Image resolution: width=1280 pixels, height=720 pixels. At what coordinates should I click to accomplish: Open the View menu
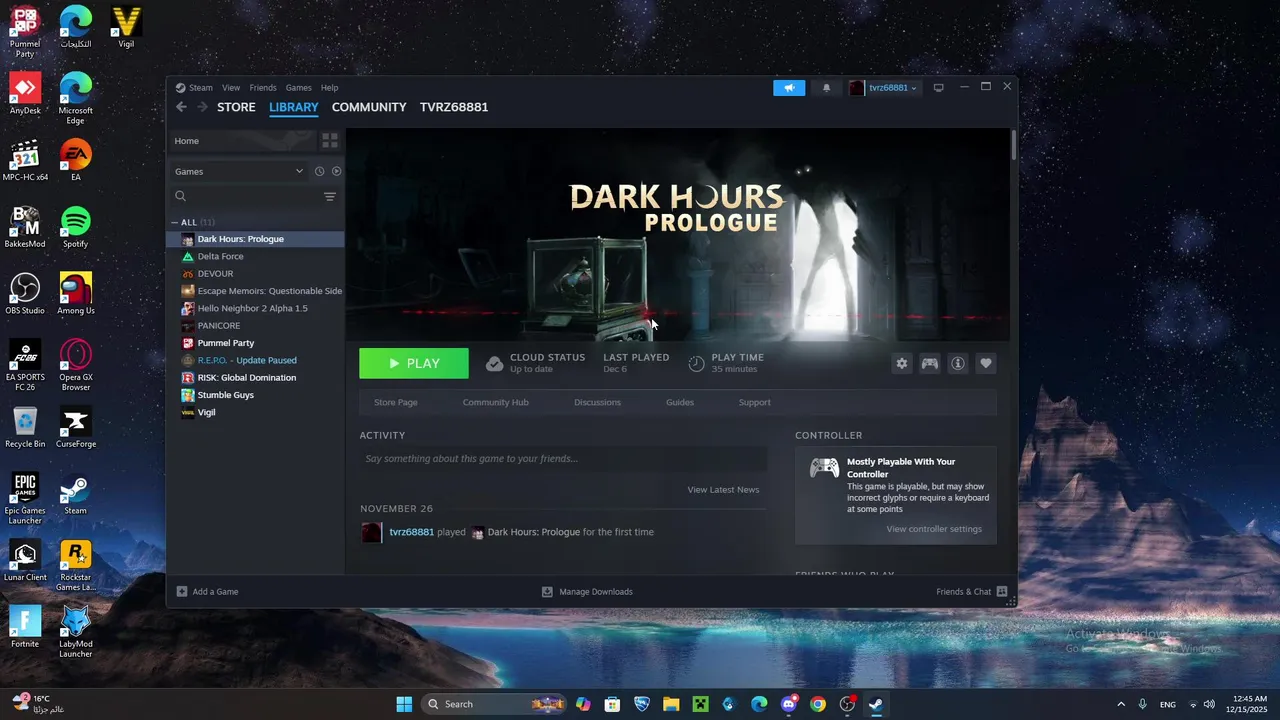point(231,88)
